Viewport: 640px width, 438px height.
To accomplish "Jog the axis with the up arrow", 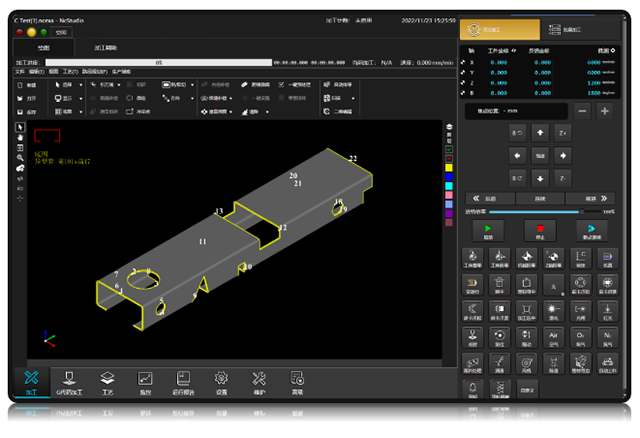I will (540, 132).
